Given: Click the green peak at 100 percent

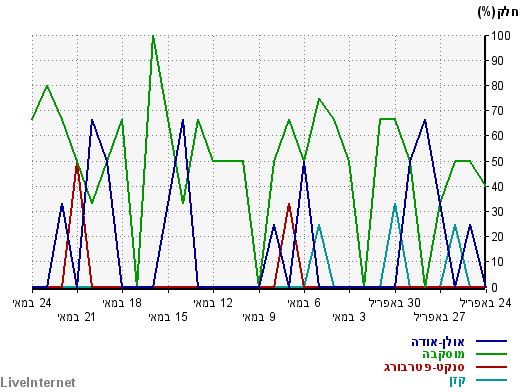Looking at the screenshot, I should (153, 36).
